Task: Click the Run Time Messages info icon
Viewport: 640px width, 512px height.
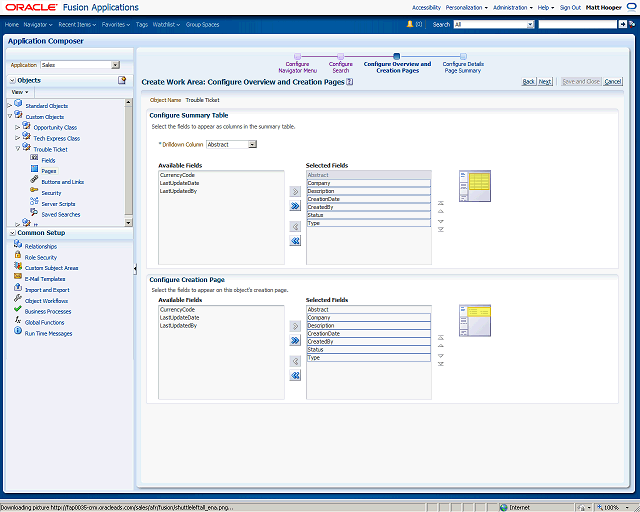Action: [x=18, y=331]
